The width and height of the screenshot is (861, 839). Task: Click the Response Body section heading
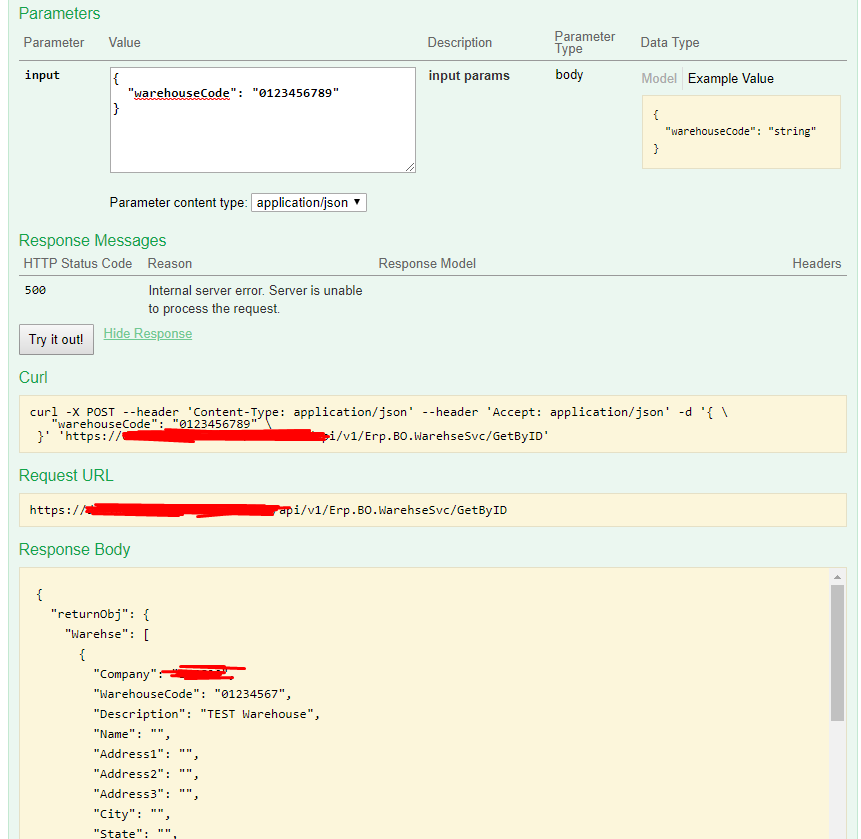click(75, 549)
